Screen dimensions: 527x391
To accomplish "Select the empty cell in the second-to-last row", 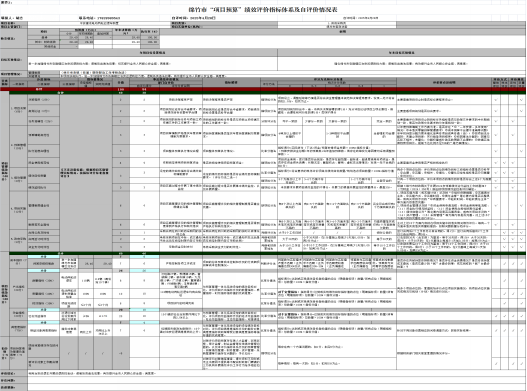I will tap(276, 380).
